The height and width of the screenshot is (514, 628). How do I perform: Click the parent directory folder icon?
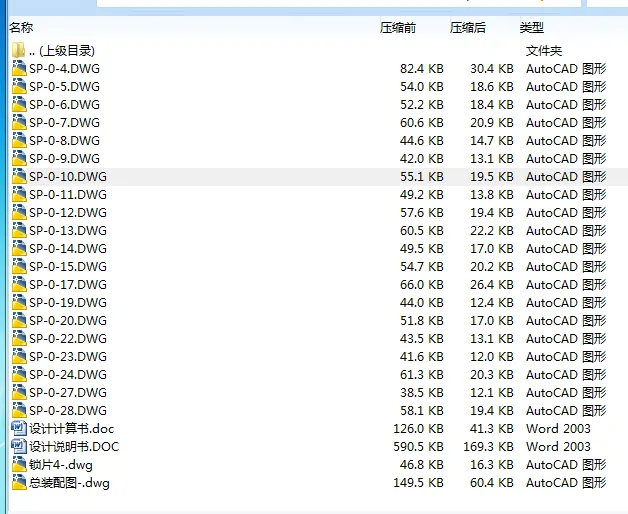point(18,50)
